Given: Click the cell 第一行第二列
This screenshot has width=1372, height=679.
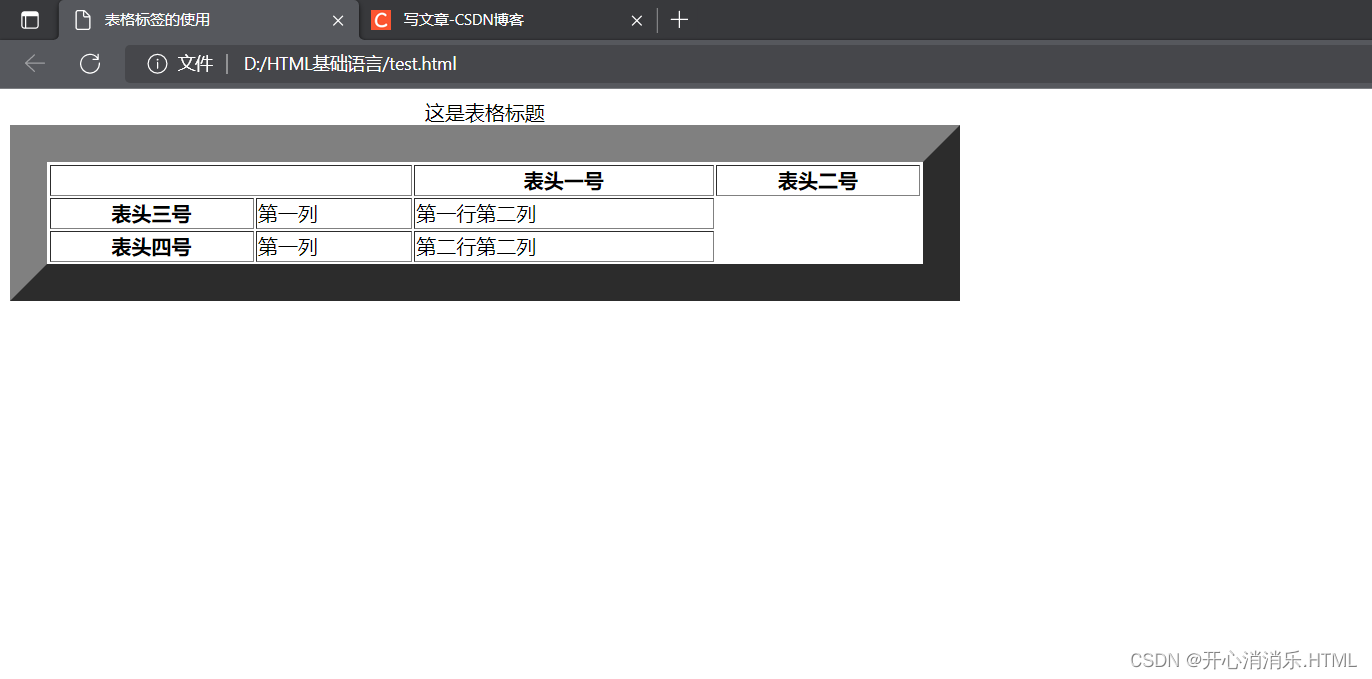Looking at the screenshot, I should pyautogui.click(x=564, y=214).
